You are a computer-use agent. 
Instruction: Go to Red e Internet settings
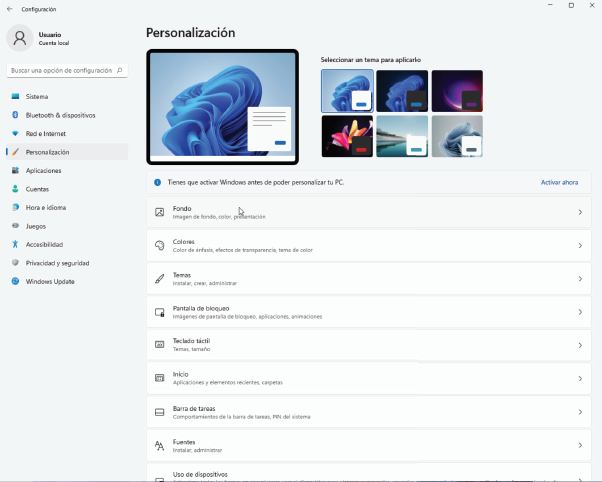point(67,134)
